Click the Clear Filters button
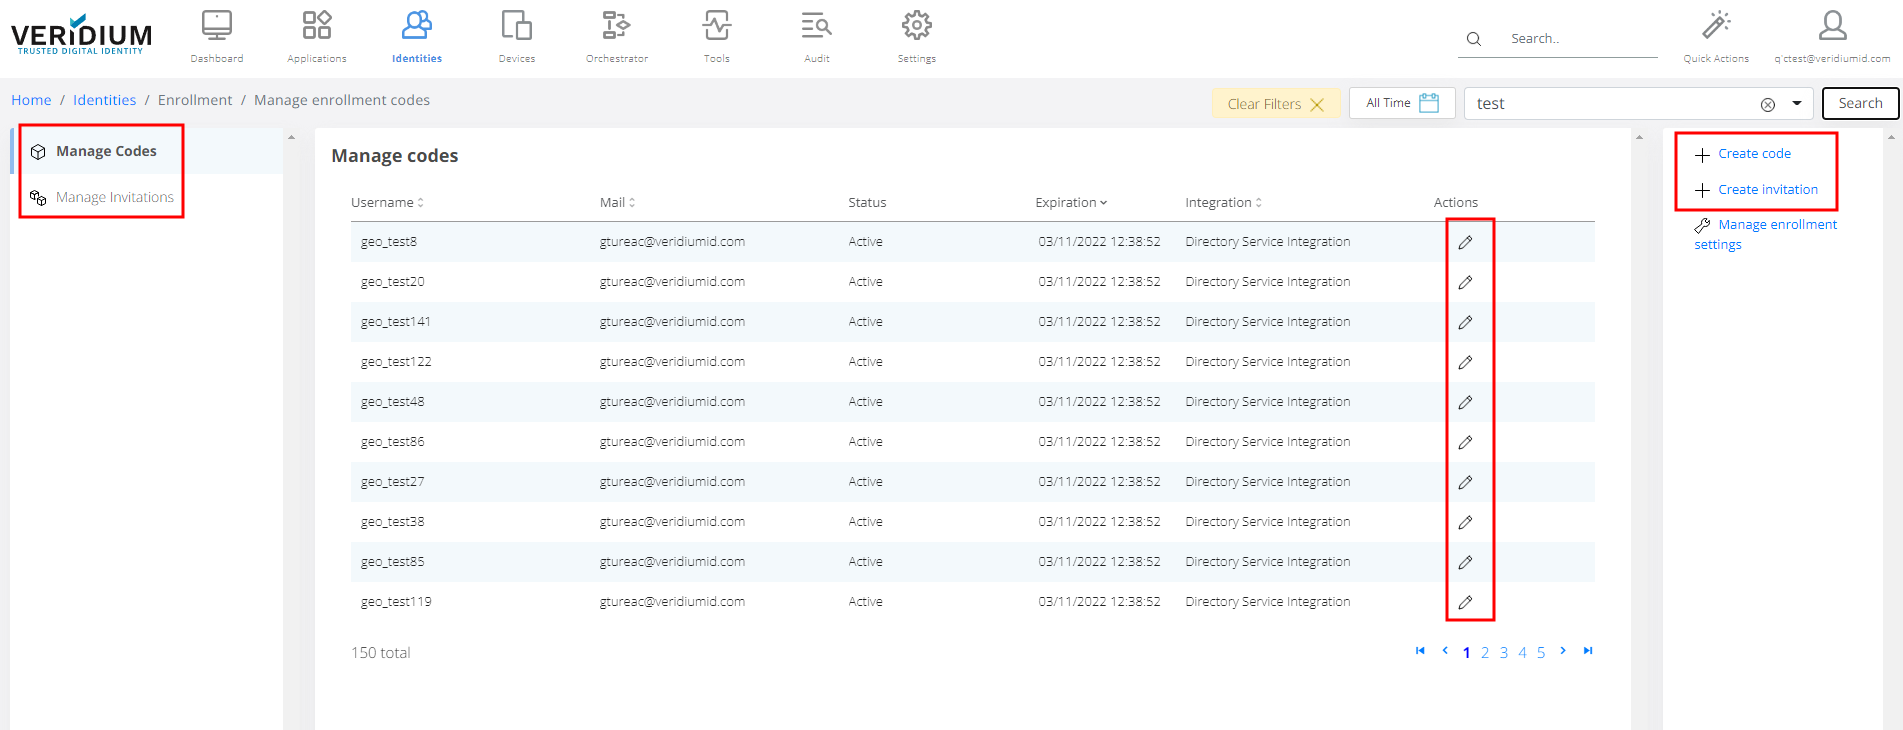 [1275, 104]
